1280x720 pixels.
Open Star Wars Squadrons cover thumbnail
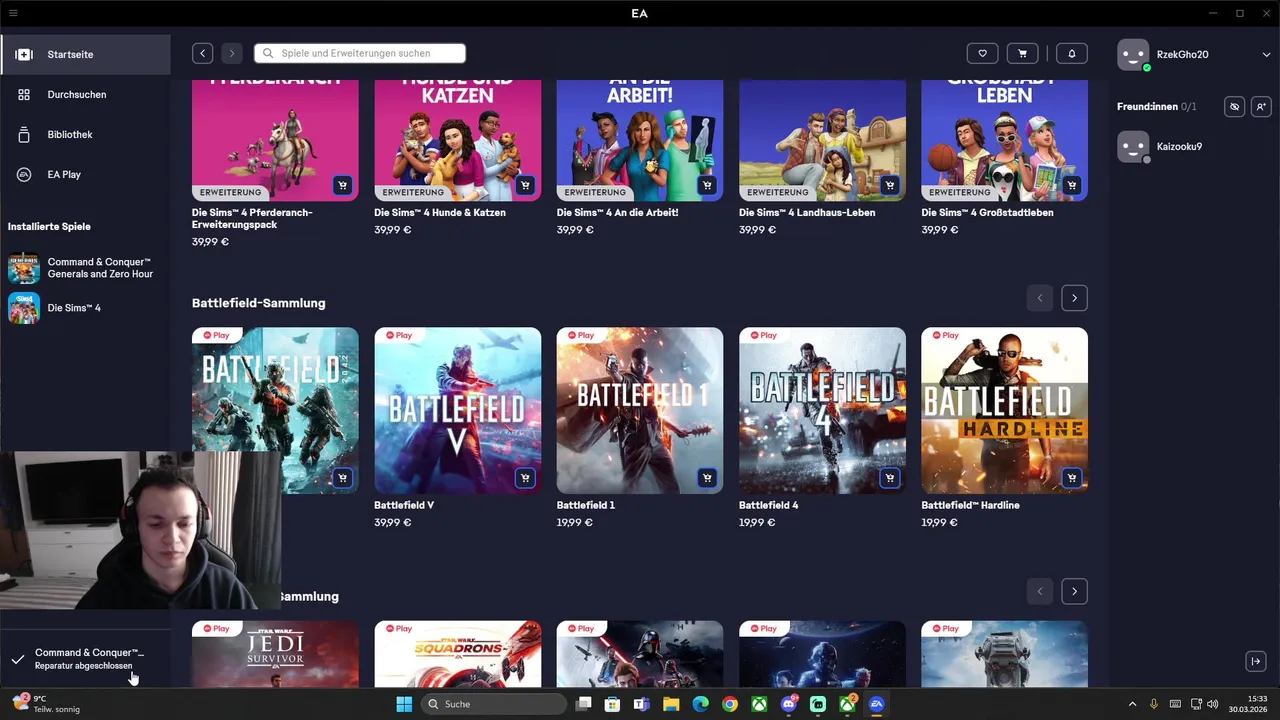click(x=458, y=654)
